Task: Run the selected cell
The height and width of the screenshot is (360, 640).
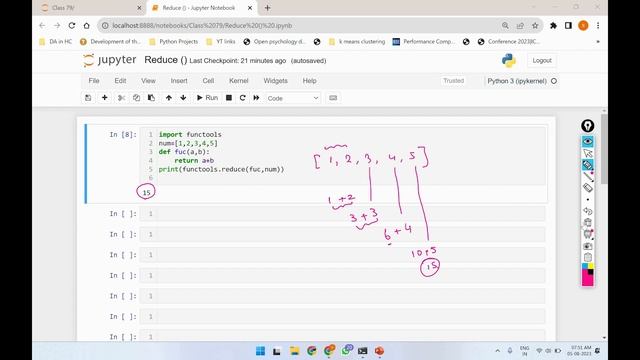Action: 207,98
